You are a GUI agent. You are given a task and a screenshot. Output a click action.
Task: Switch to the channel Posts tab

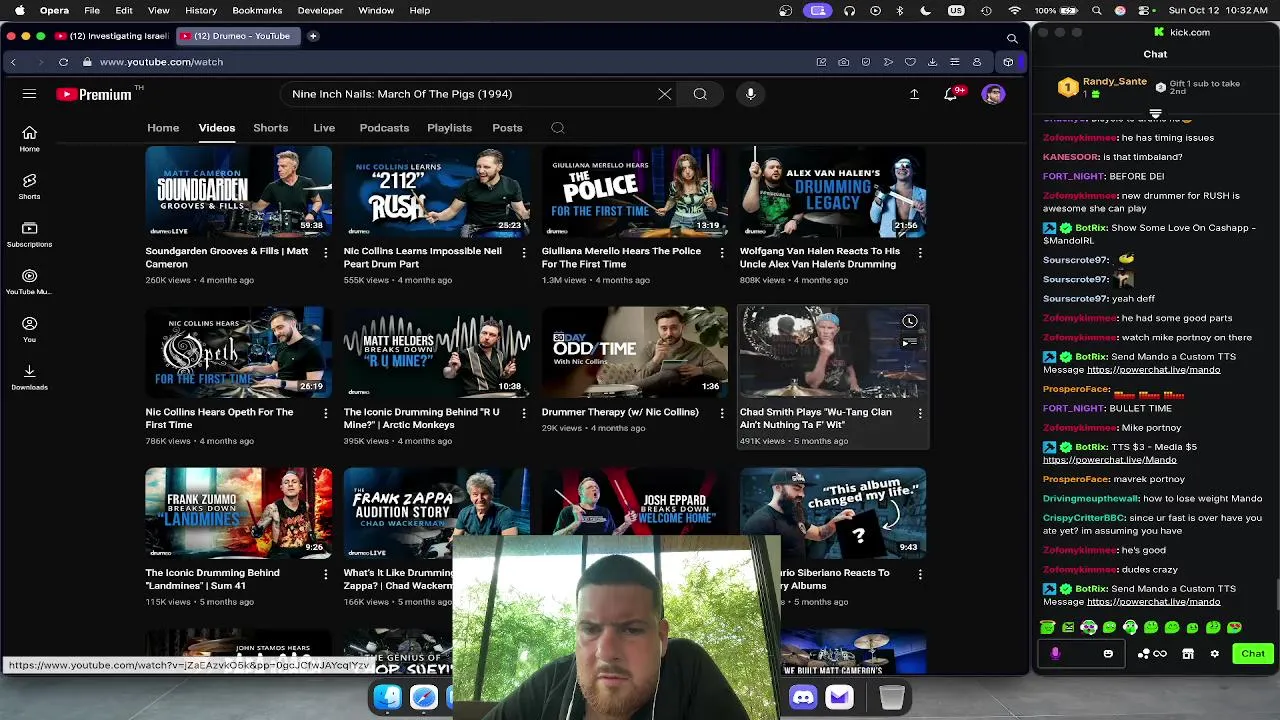tap(507, 128)
